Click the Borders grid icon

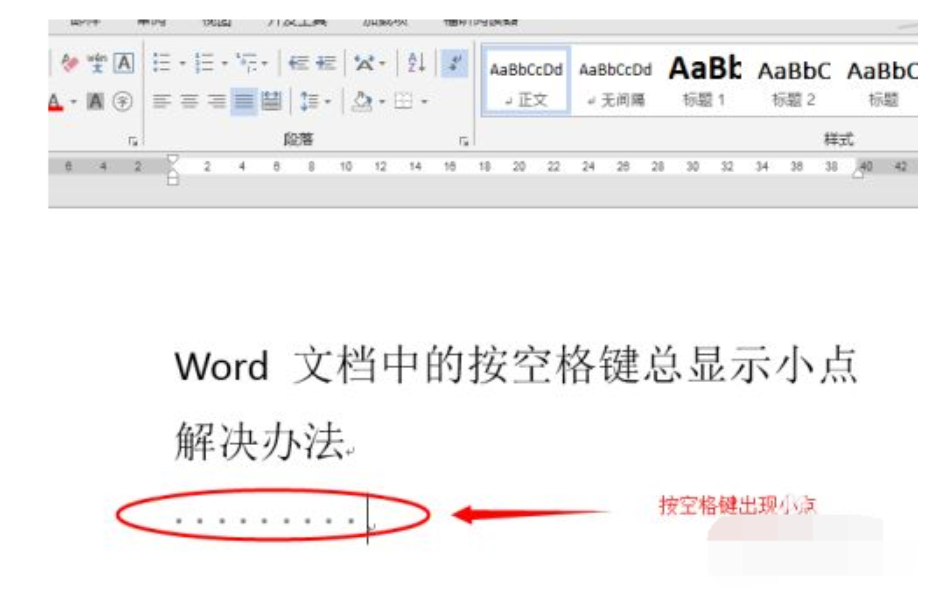[x=403, y=101]
